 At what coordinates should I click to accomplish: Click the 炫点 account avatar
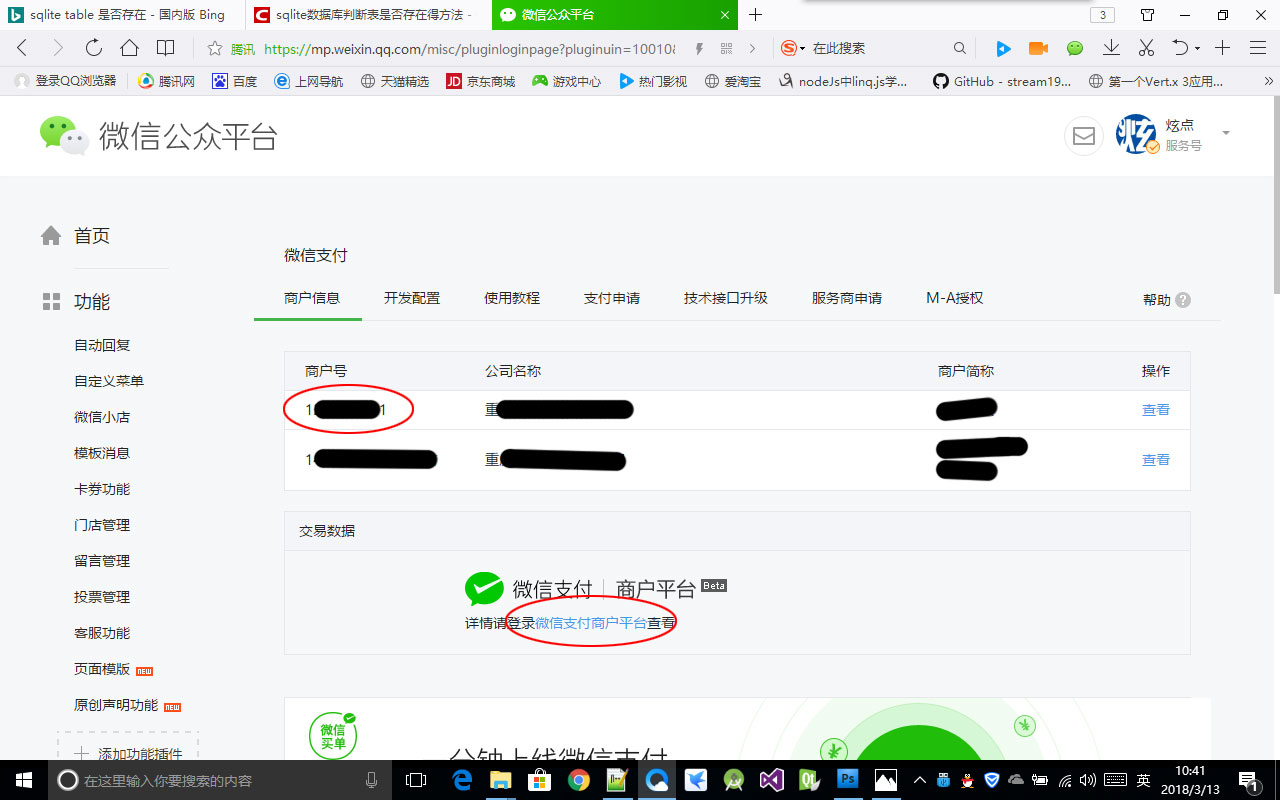(1136, 134)
